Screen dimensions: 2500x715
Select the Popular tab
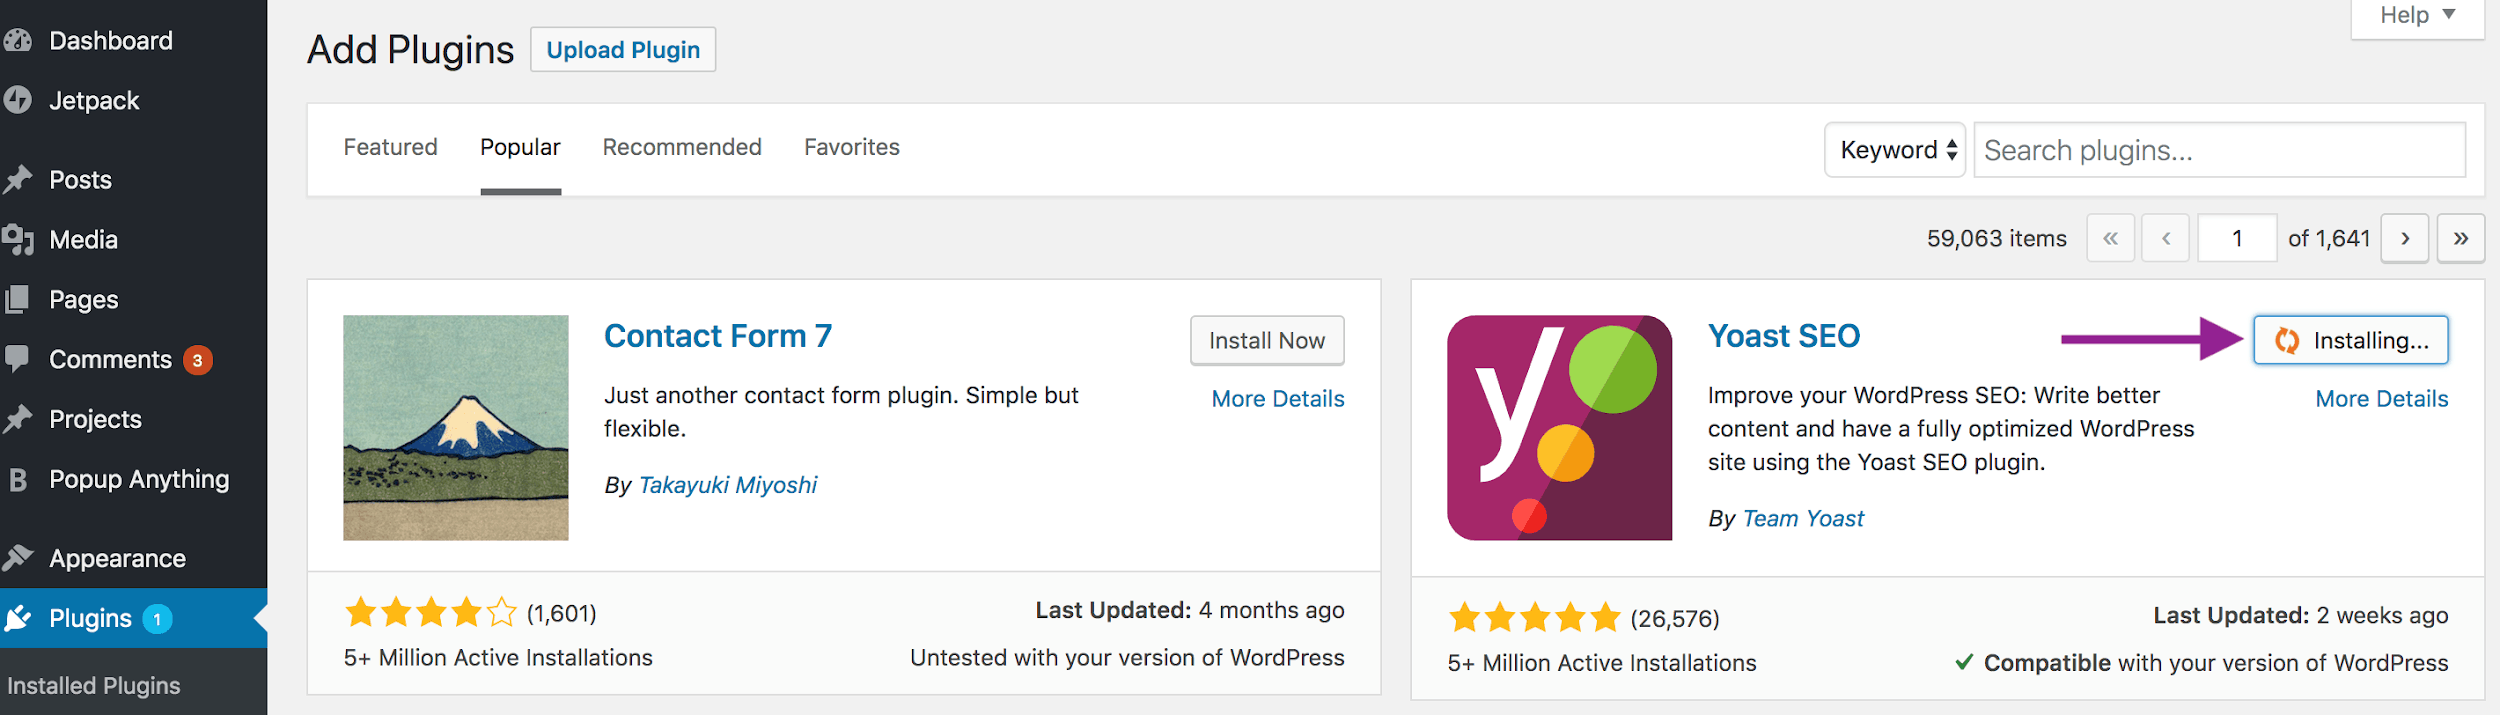click(520, 147)
